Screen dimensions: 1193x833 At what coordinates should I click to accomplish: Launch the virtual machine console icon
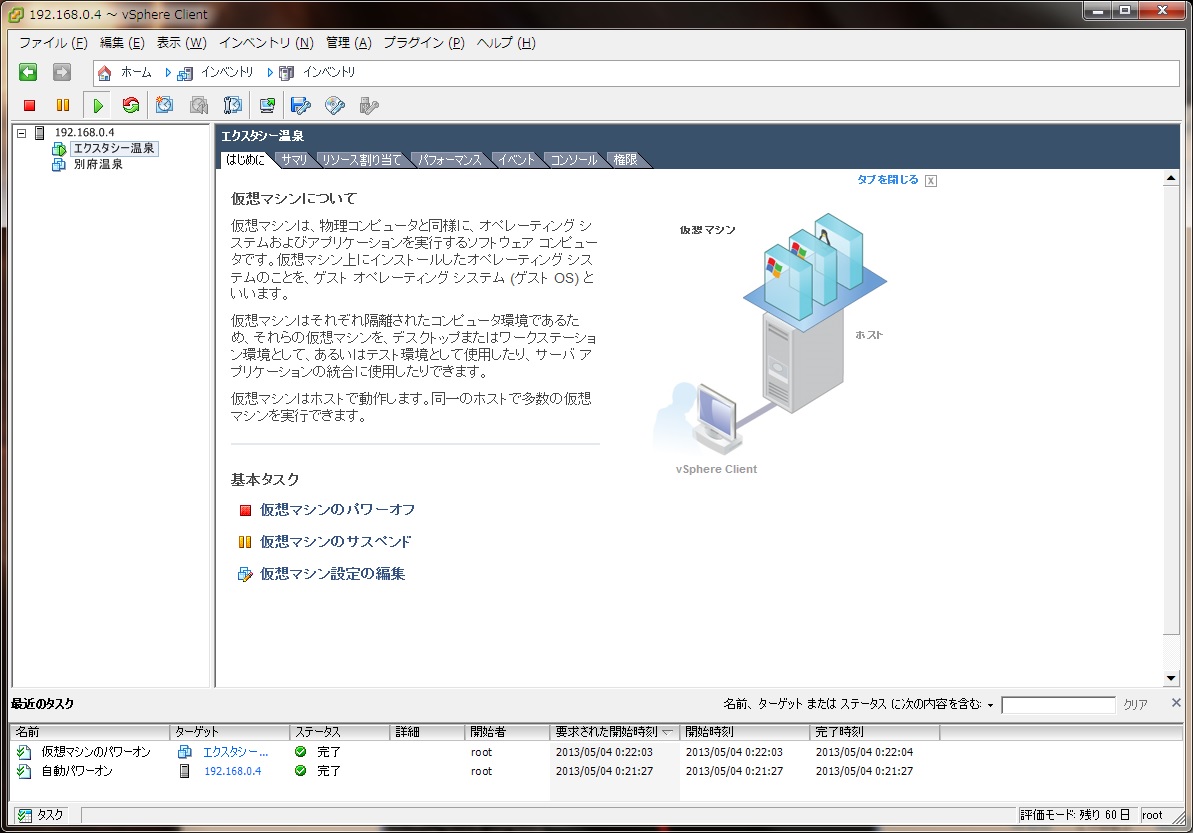pyautogui.click(x=267, y=105)
